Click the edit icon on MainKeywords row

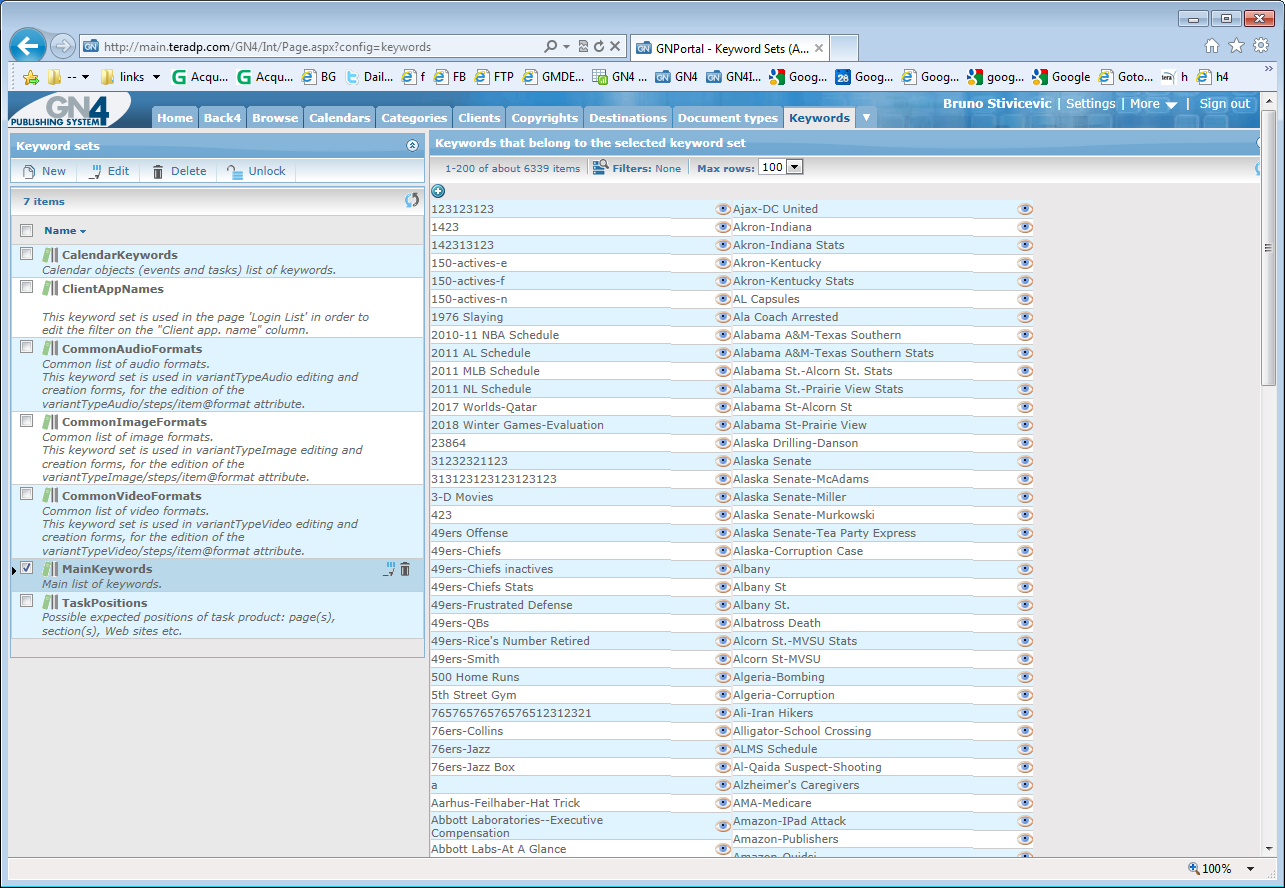(390, 569)
